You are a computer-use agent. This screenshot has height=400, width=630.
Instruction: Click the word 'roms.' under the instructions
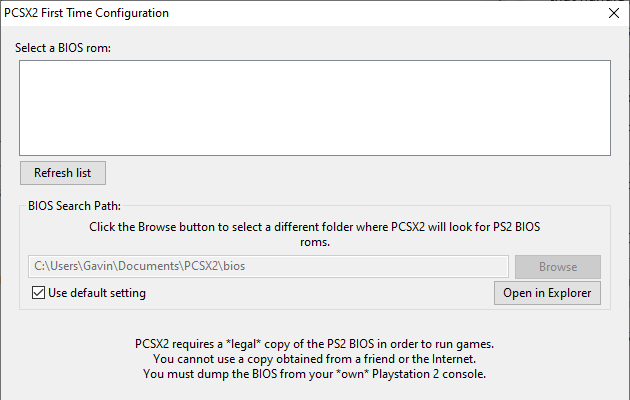[315, 242]
